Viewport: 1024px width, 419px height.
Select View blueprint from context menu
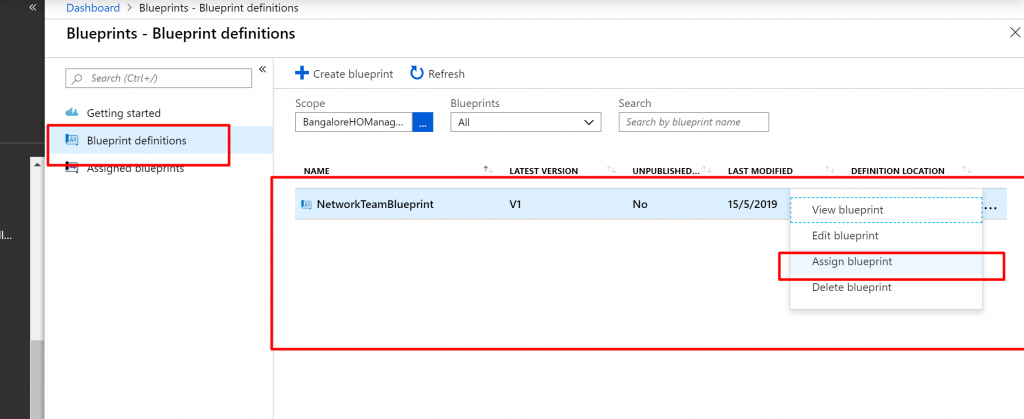pyautogui.click(x=847, y=210)
